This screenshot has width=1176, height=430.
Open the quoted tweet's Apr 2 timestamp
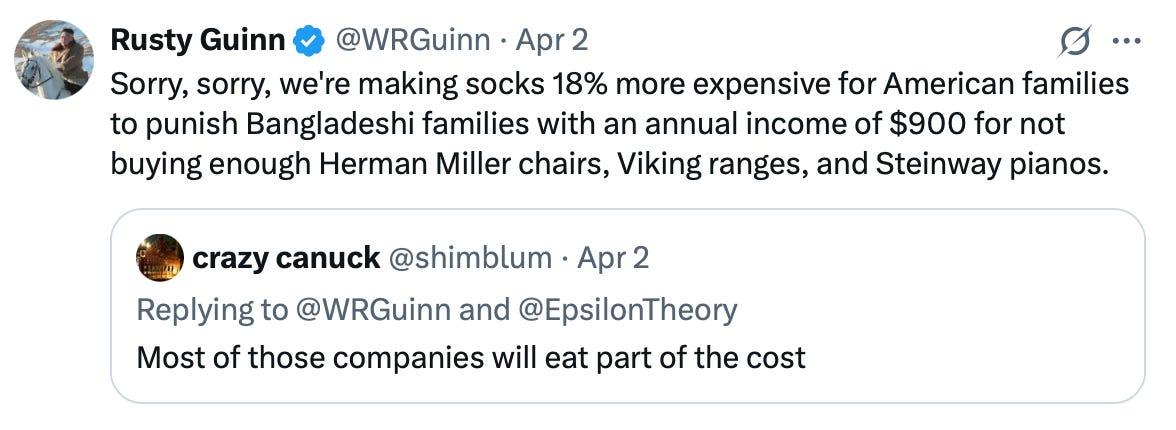click(x=613, y=258)
